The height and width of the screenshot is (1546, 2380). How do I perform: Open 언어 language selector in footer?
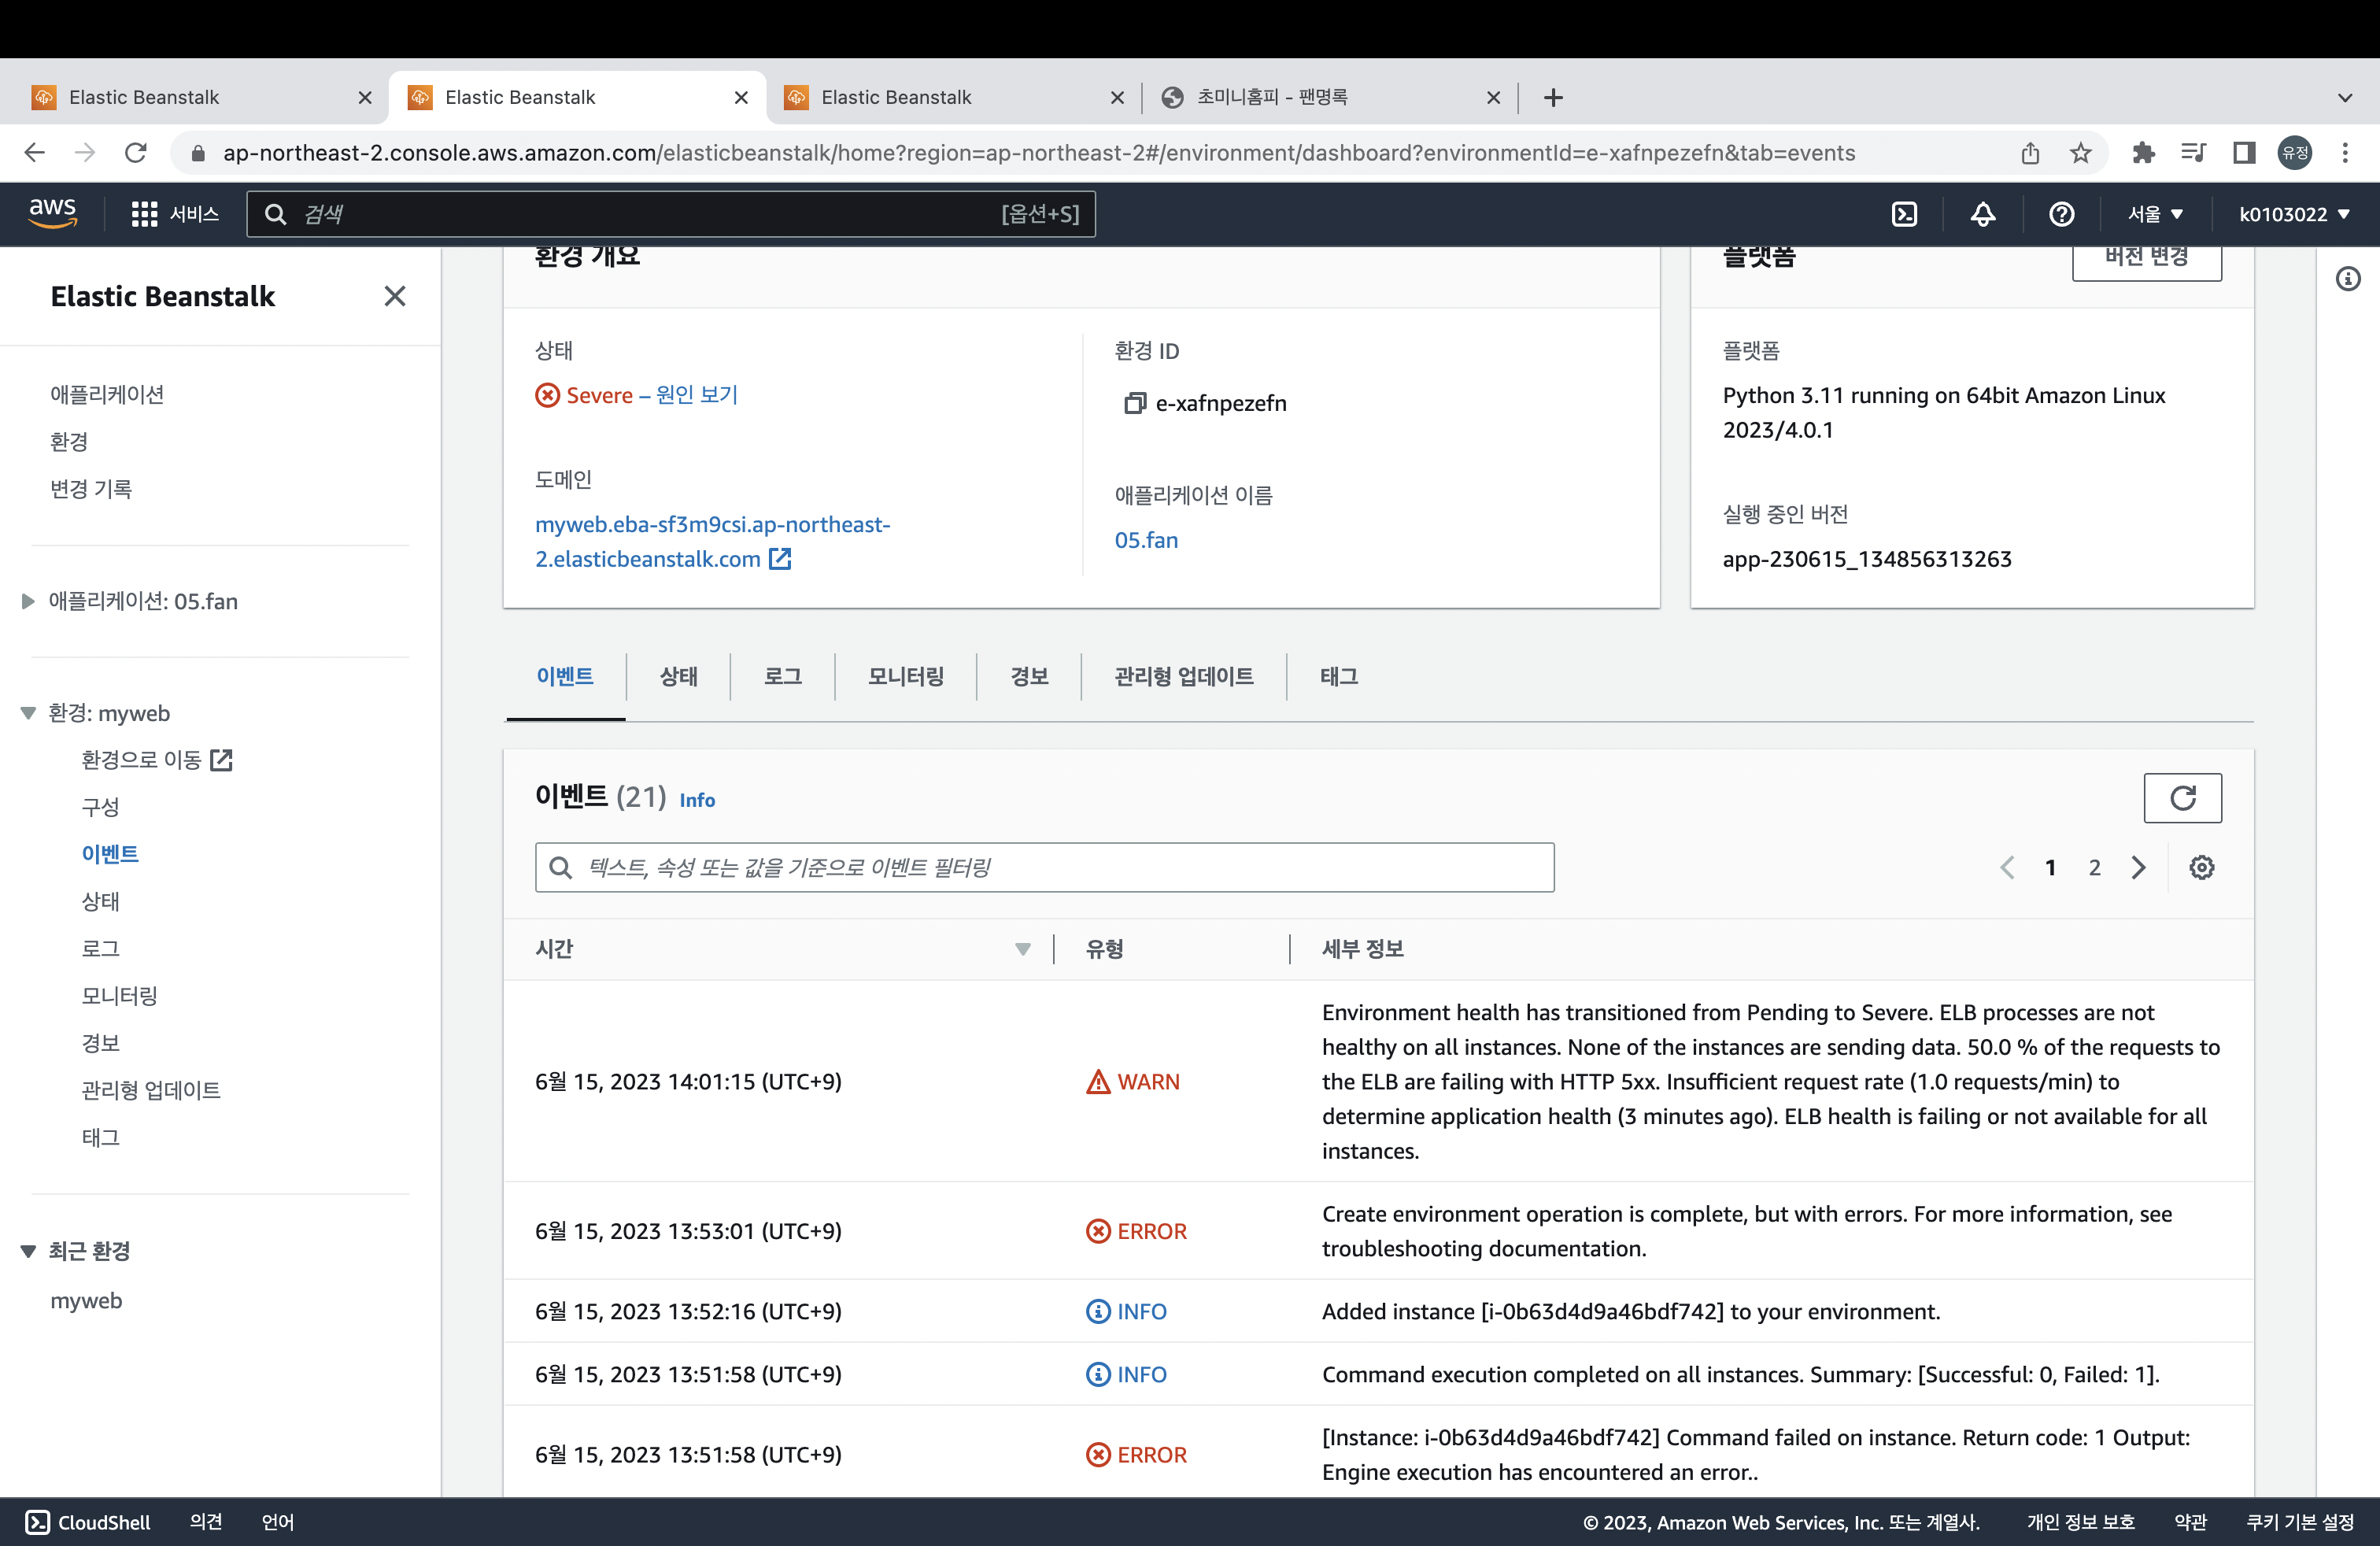click(278, 1522)
